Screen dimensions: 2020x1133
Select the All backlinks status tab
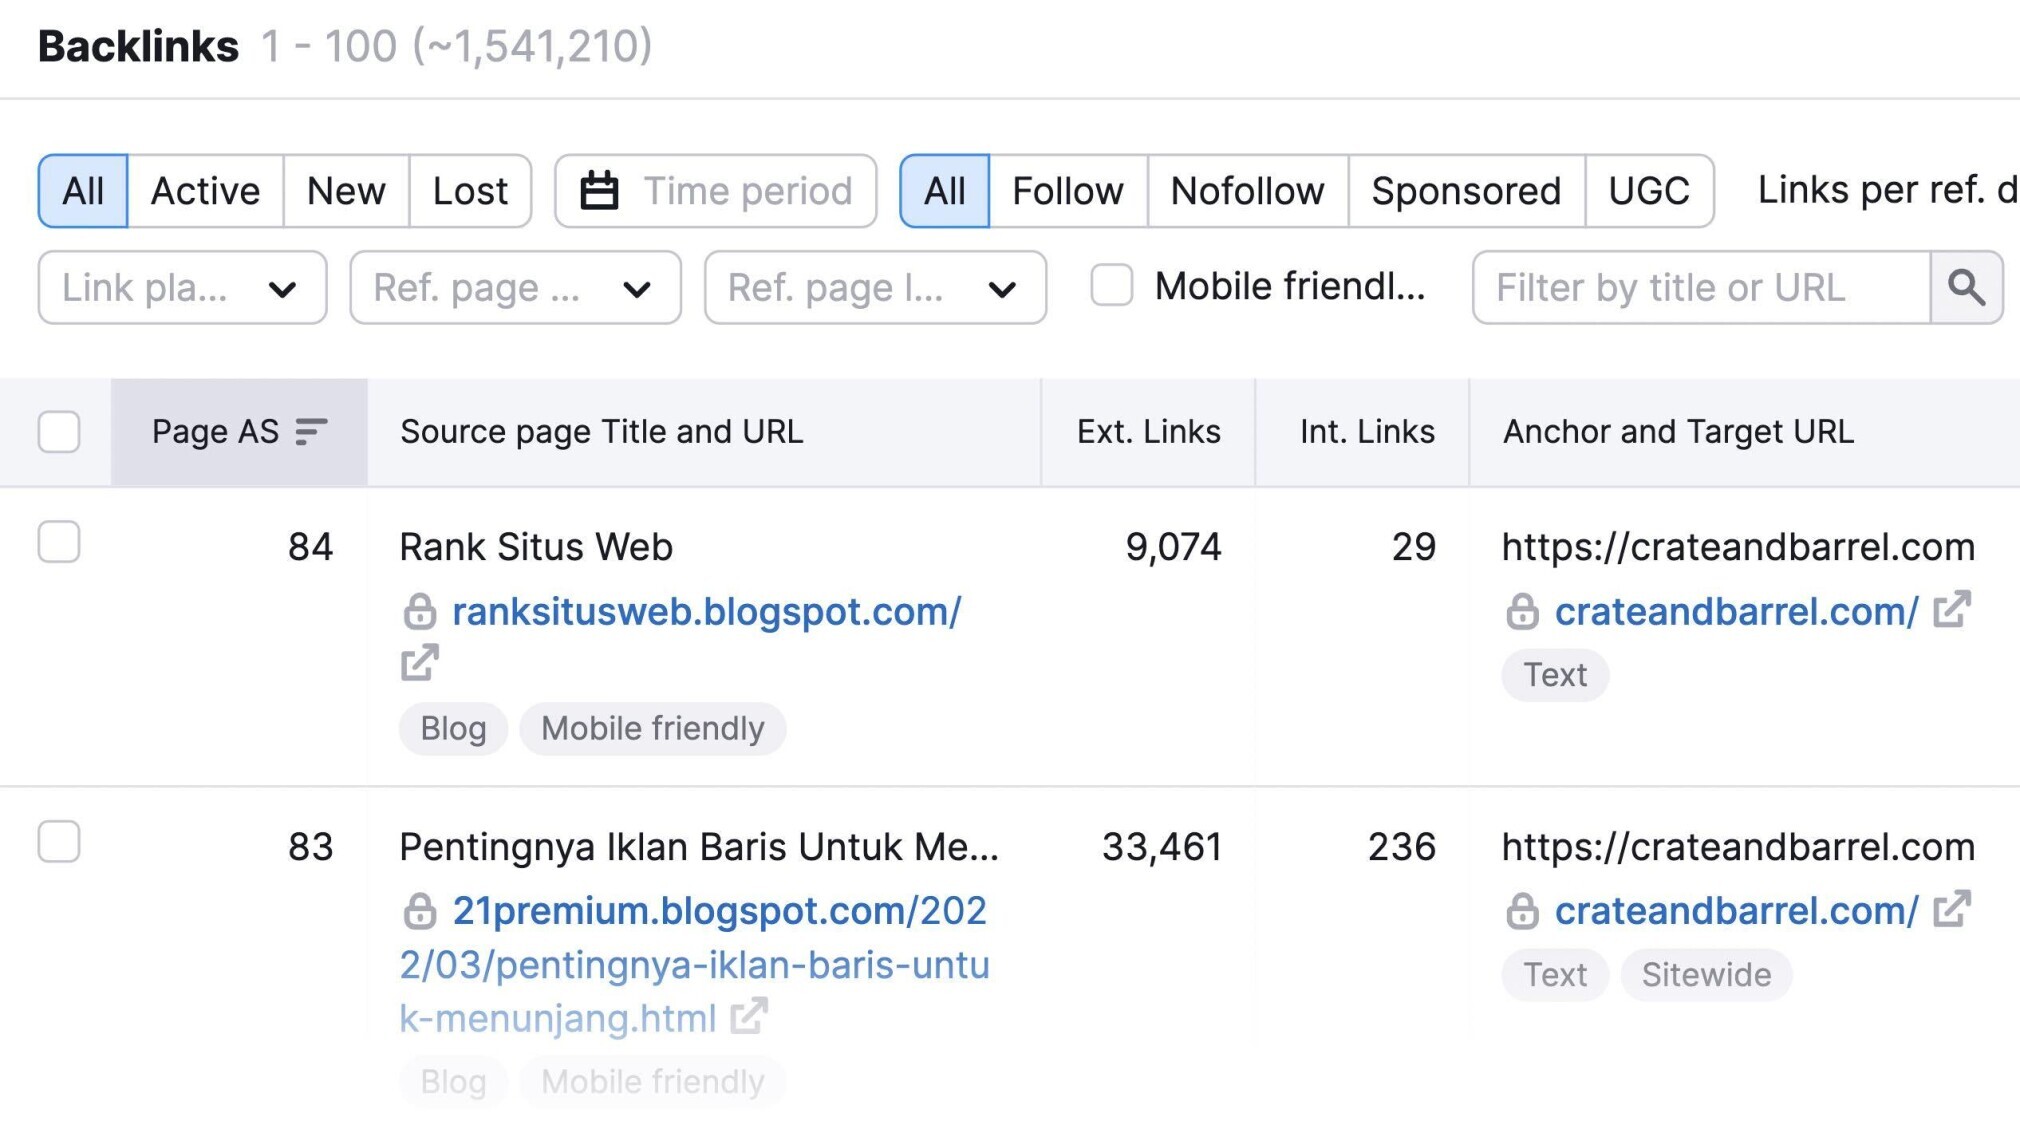(83, 191)
